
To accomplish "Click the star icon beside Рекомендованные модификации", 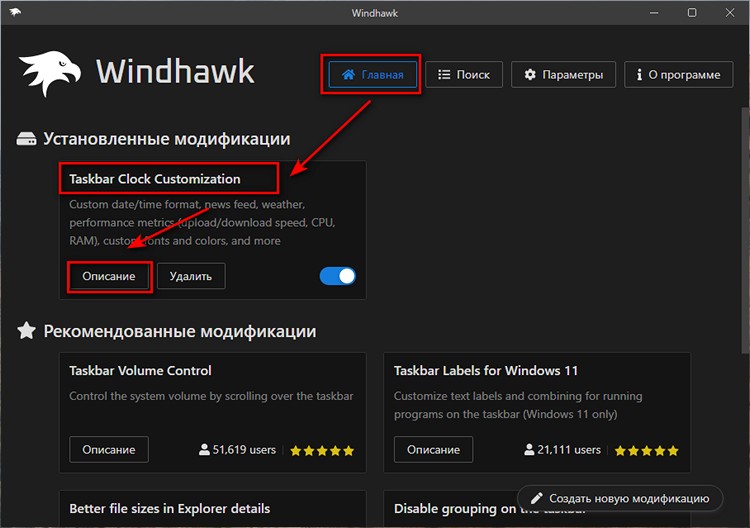I will click(26, 330).
